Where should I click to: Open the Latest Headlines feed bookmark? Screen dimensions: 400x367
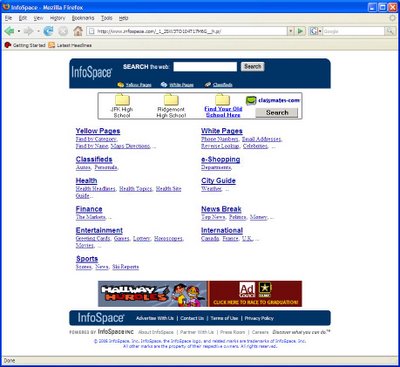tap(70, 45)
